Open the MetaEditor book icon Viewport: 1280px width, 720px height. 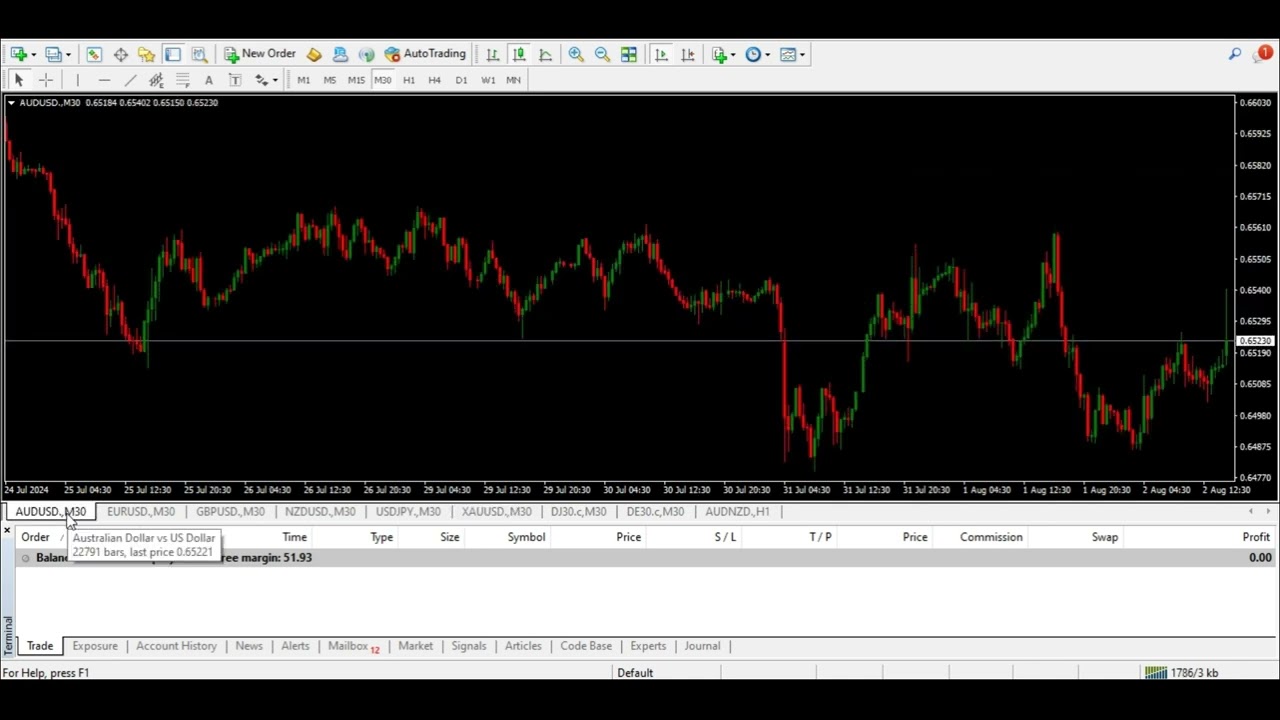[x=314, y=54]
